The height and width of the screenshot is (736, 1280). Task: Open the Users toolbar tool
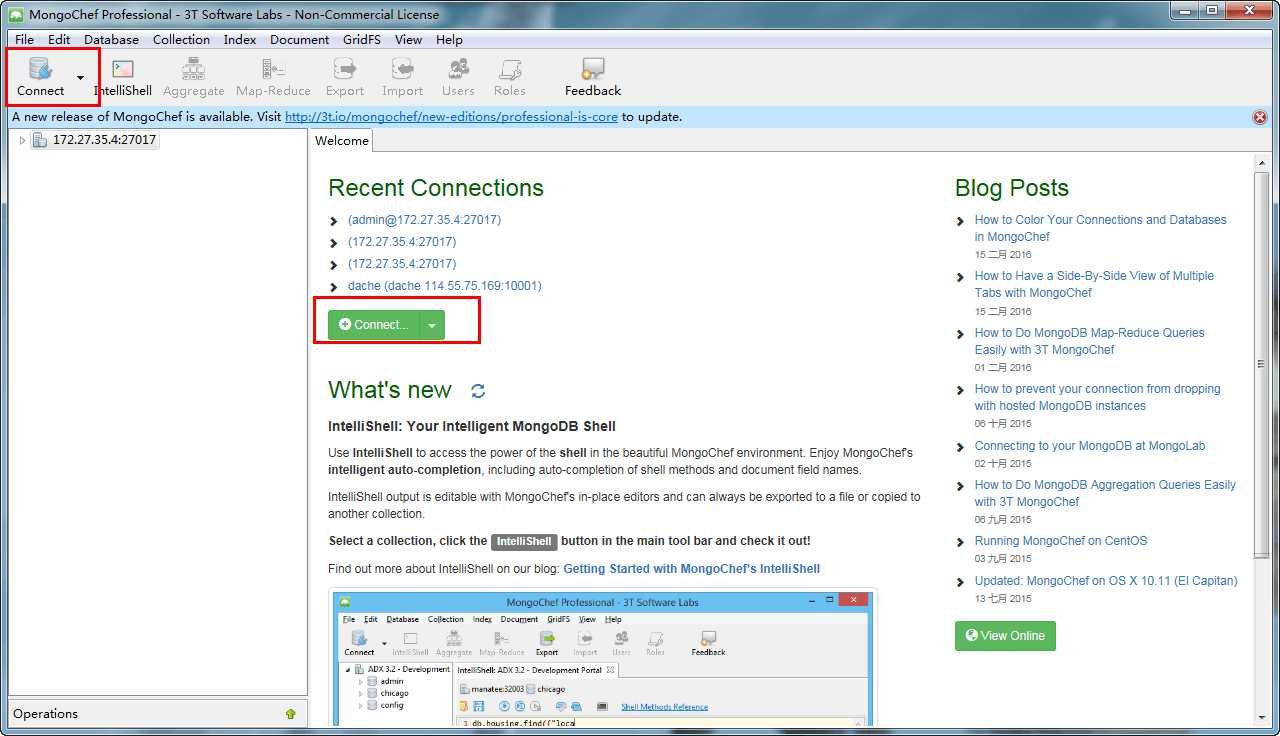(458, 77)
